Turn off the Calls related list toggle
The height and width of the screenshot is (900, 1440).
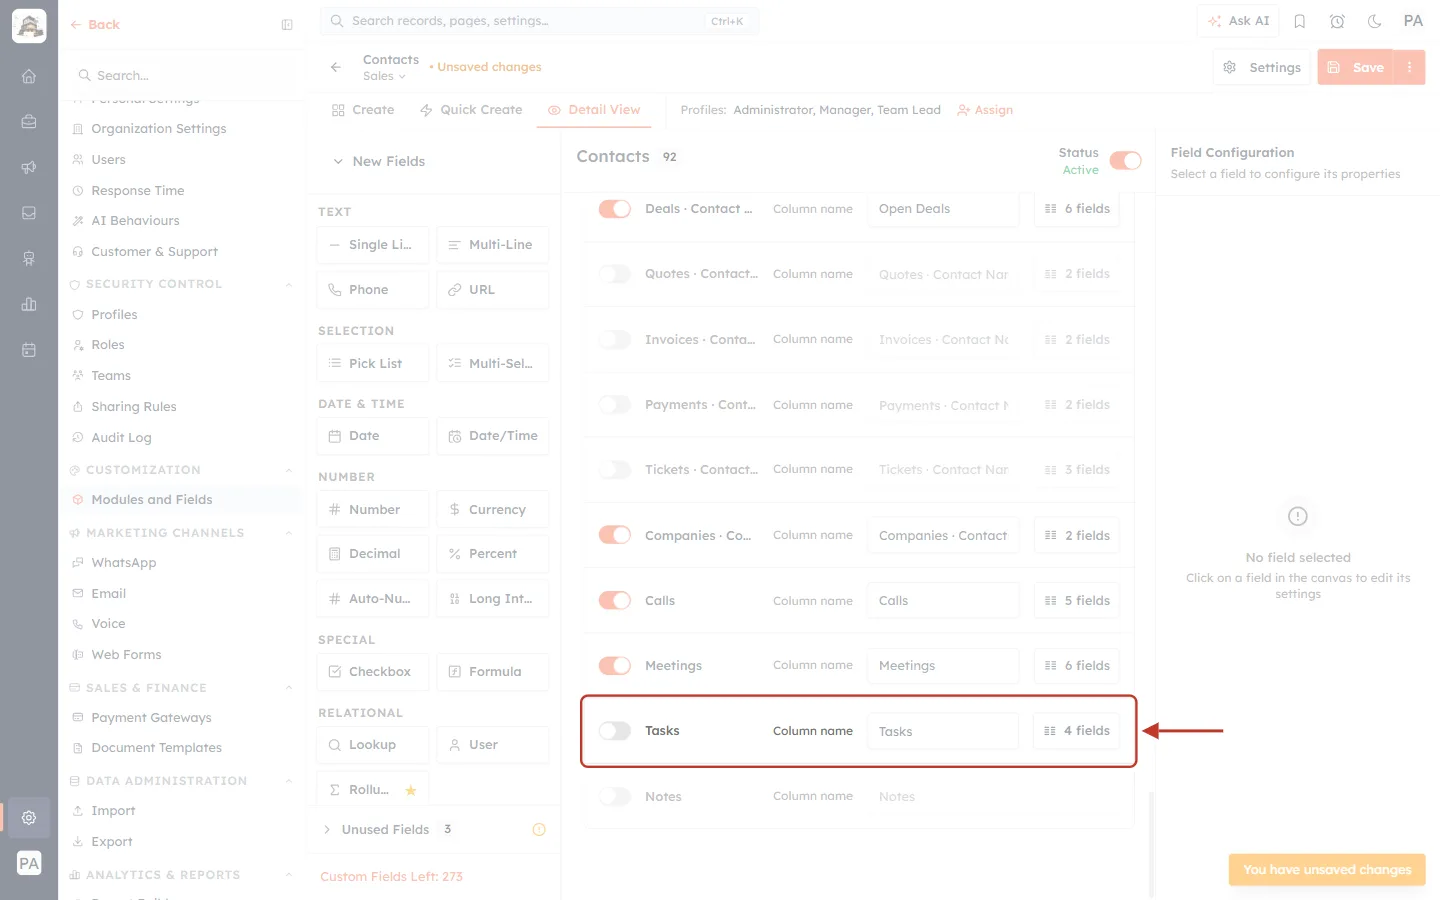pyautogui.click(x=615, y=600)
